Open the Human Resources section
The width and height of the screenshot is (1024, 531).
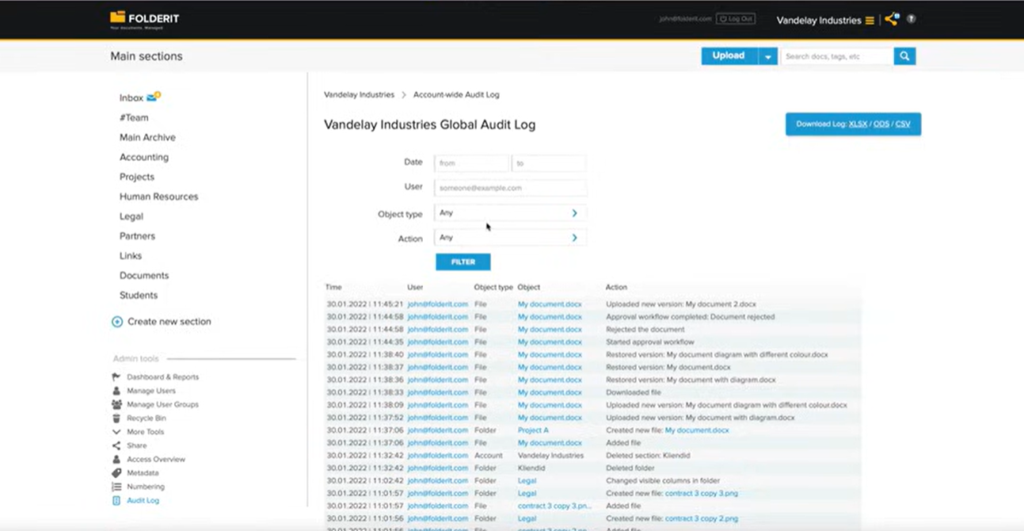pos(158,197)
